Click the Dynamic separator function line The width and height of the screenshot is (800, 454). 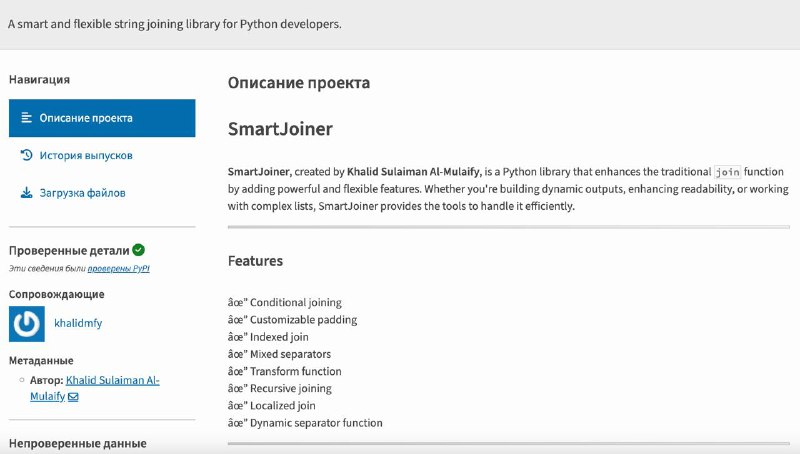305,423
